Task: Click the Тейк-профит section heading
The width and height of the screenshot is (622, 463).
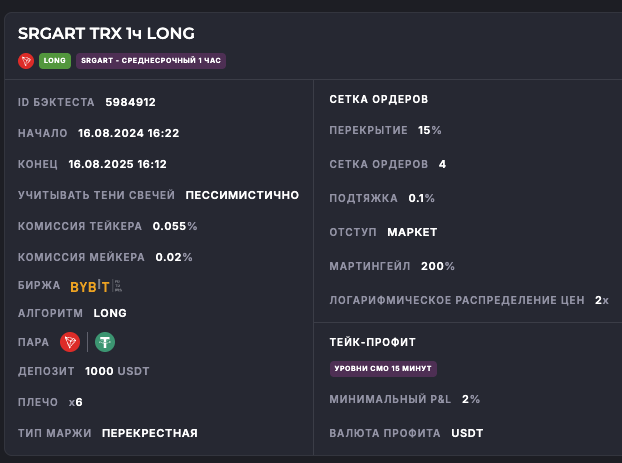Action: [x=372, y=342]
